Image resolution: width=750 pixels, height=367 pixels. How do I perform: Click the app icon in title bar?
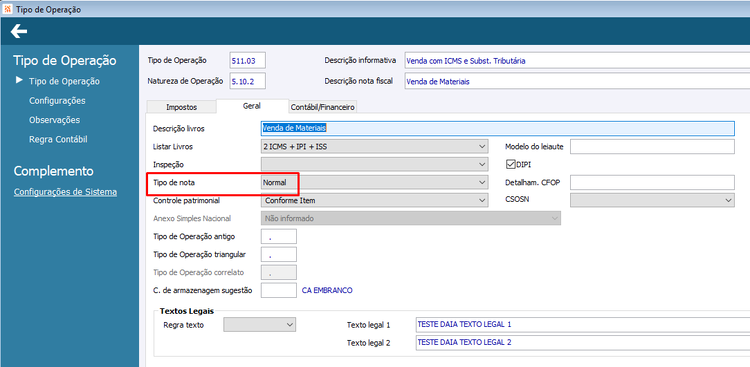click(8, 9)
